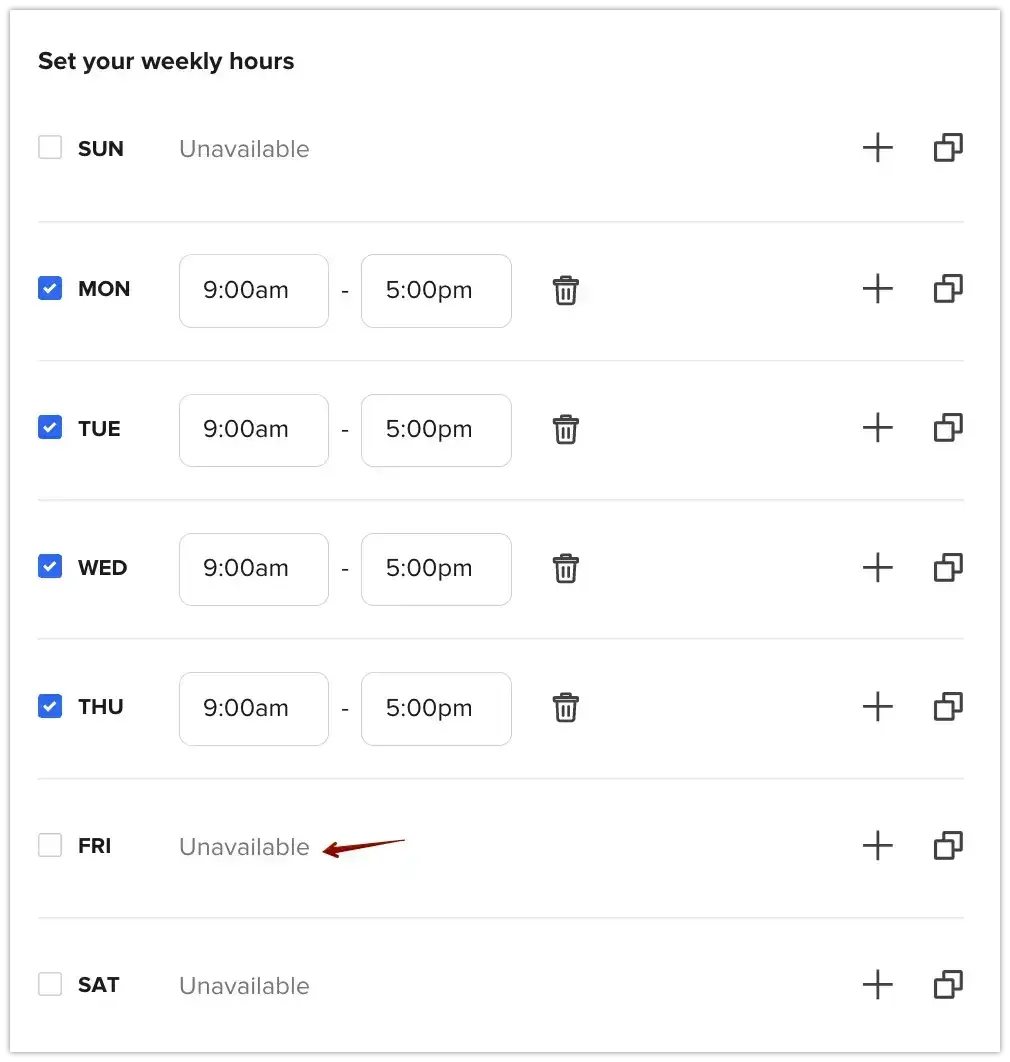The width and height of the screenshot is (1010, 1062).
Task: Open Tuesday's end time field
Action: [x=436, y=429]
